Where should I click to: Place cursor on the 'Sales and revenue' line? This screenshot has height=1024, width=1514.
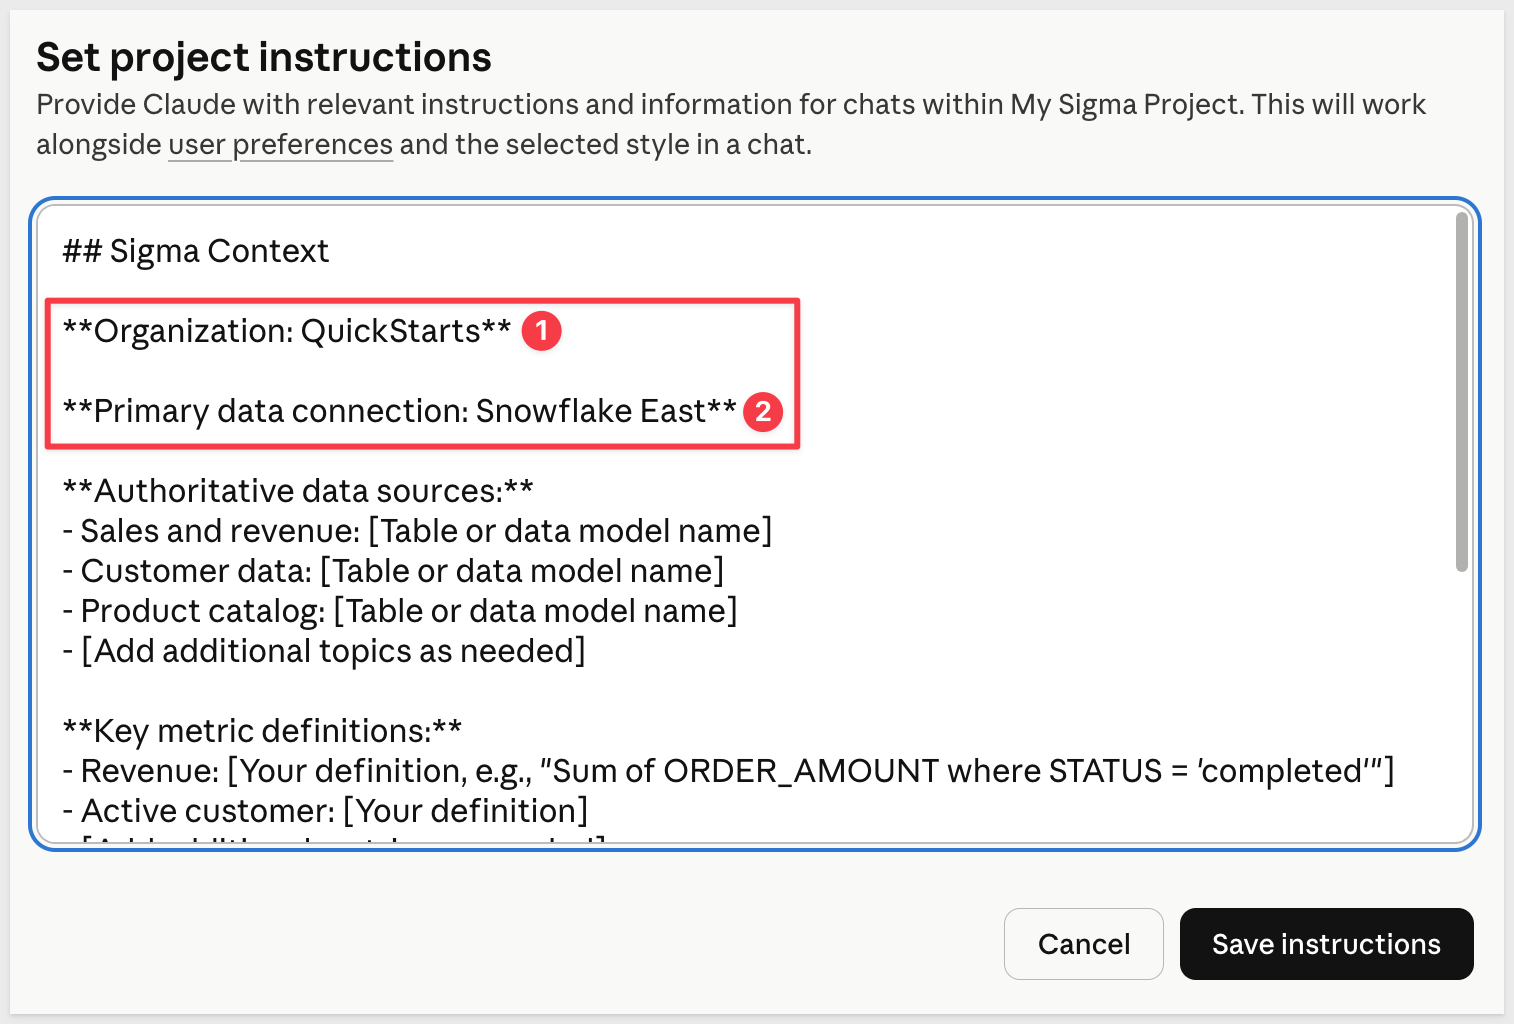click(x=417, y=531)
